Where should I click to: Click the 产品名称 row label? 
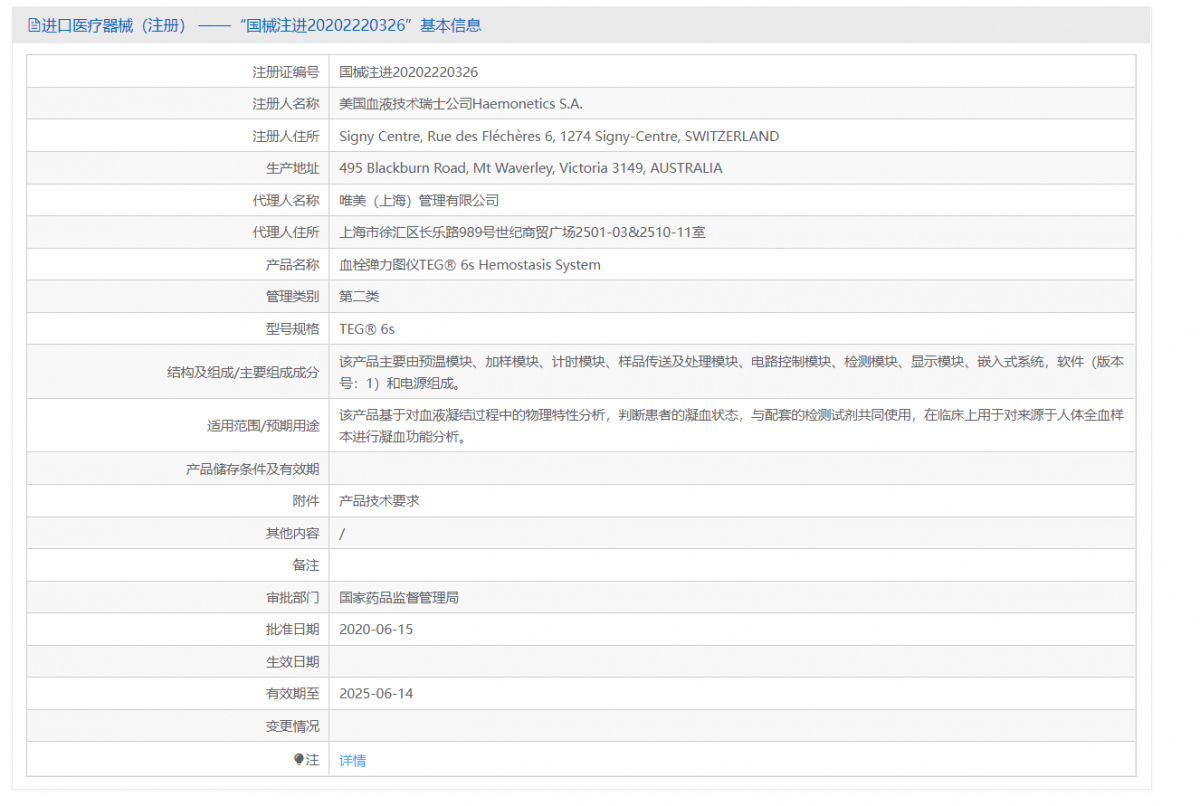click(x=293, y=265)
